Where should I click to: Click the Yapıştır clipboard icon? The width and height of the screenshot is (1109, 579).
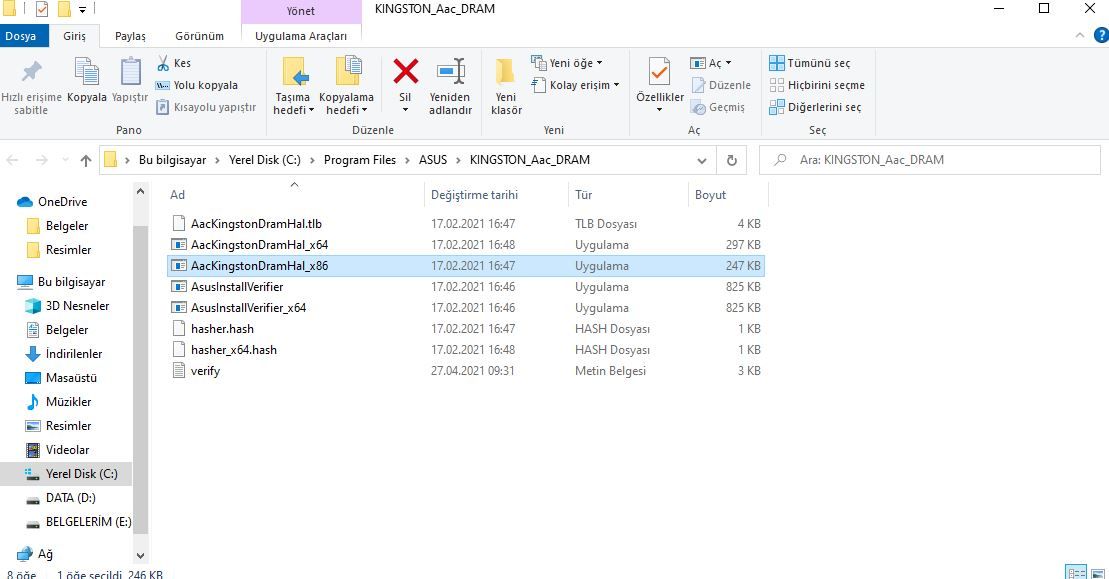(x=130, y=80)
